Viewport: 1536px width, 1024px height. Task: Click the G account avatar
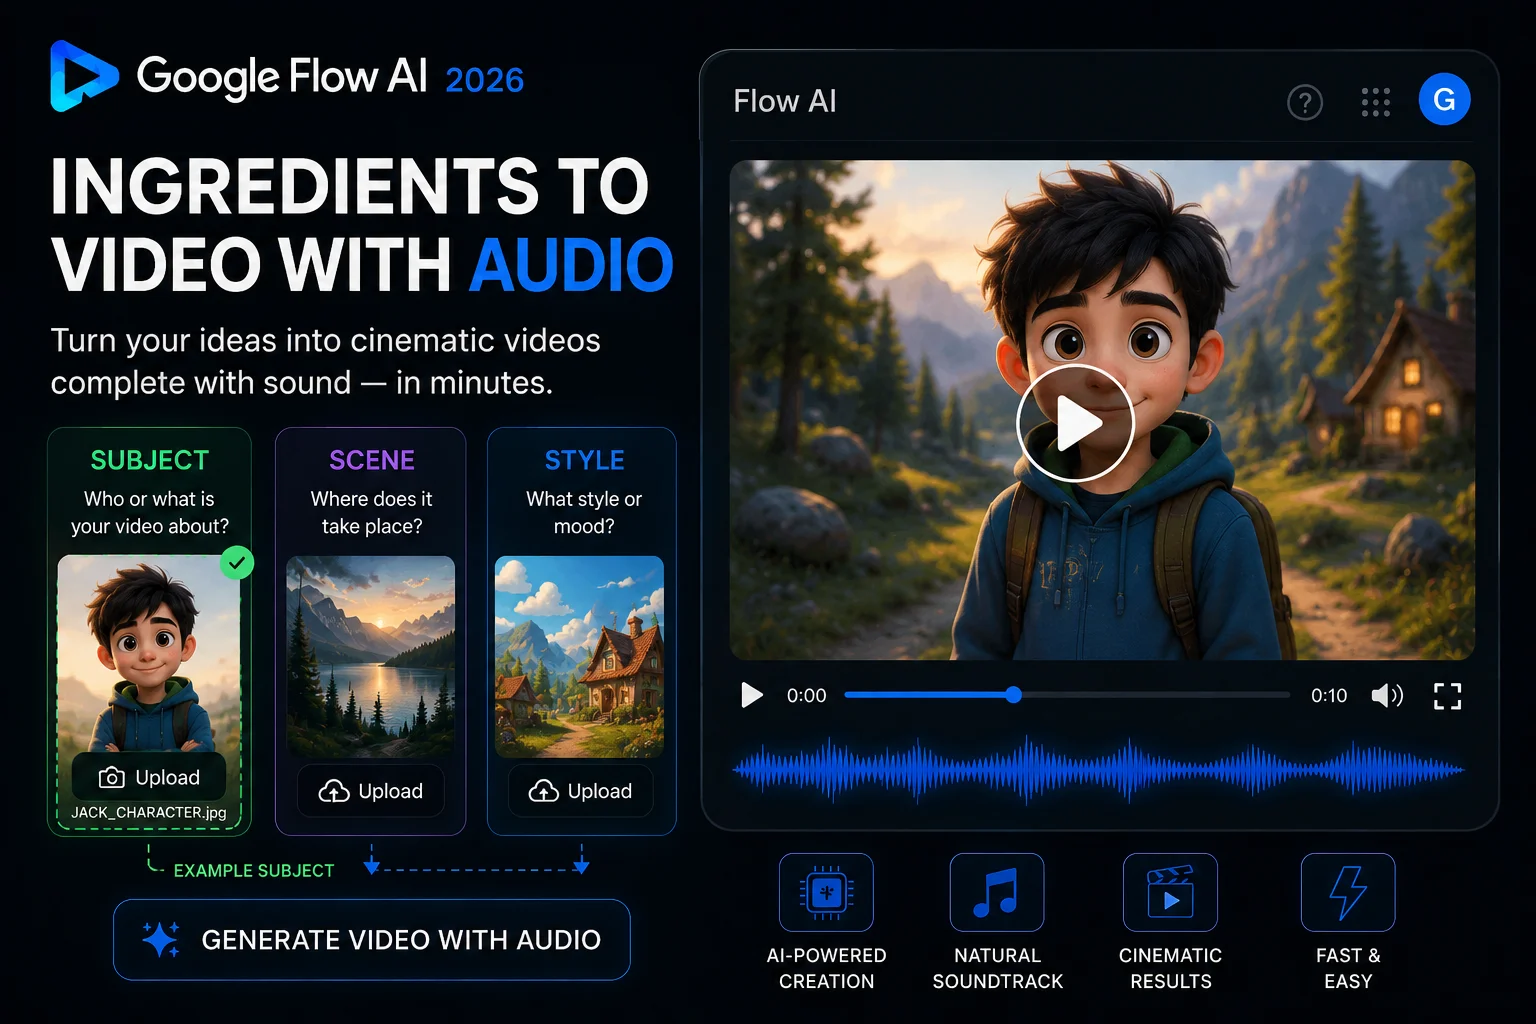1444,100
